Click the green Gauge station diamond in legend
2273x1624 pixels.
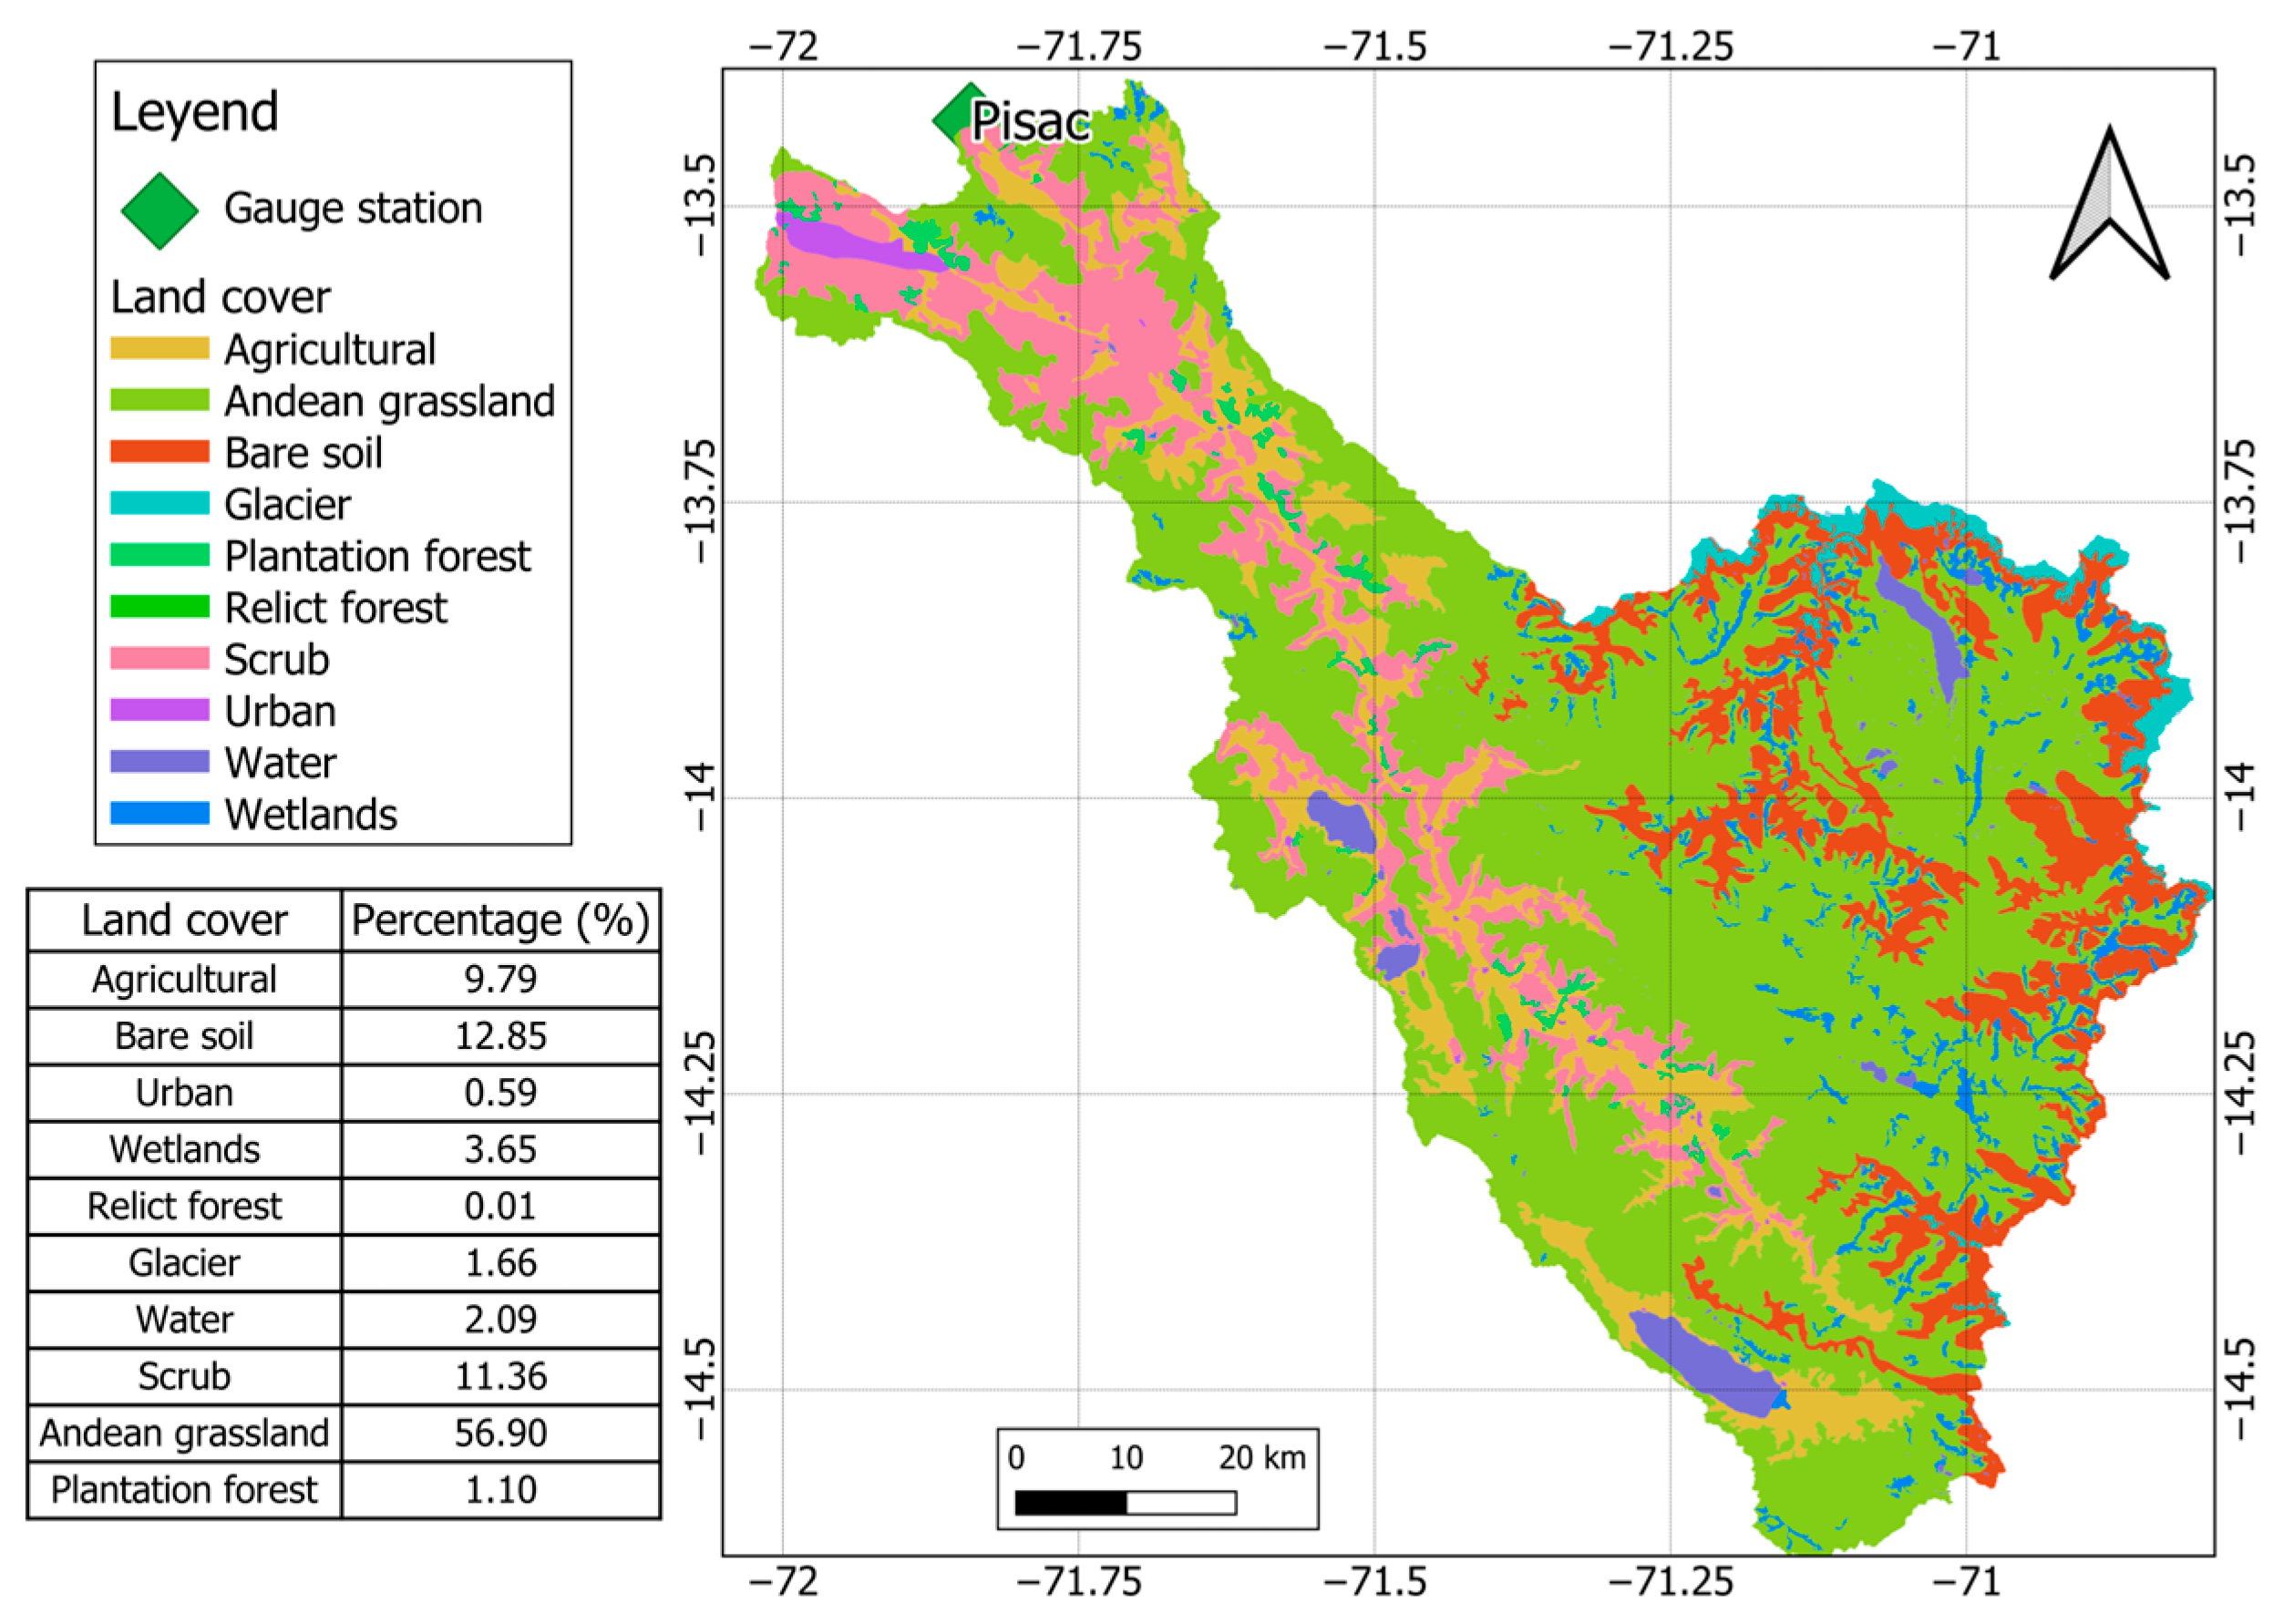159,211
